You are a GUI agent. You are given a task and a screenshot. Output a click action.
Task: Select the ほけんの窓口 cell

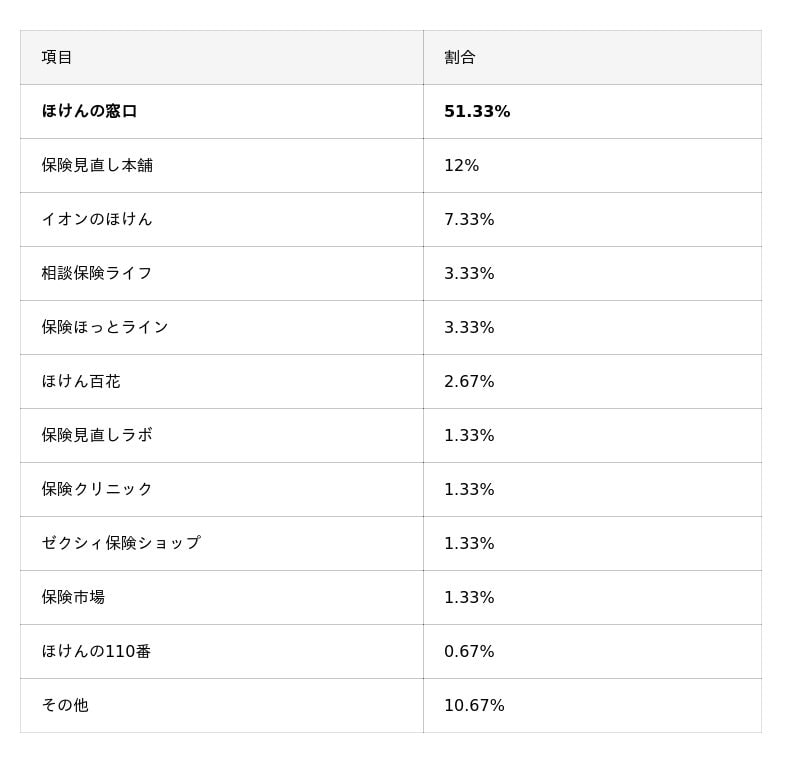pos(89,111)
